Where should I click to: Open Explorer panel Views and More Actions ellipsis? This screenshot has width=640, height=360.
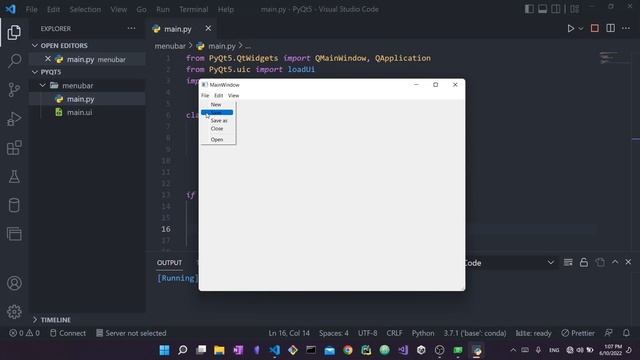coord(131,28)
